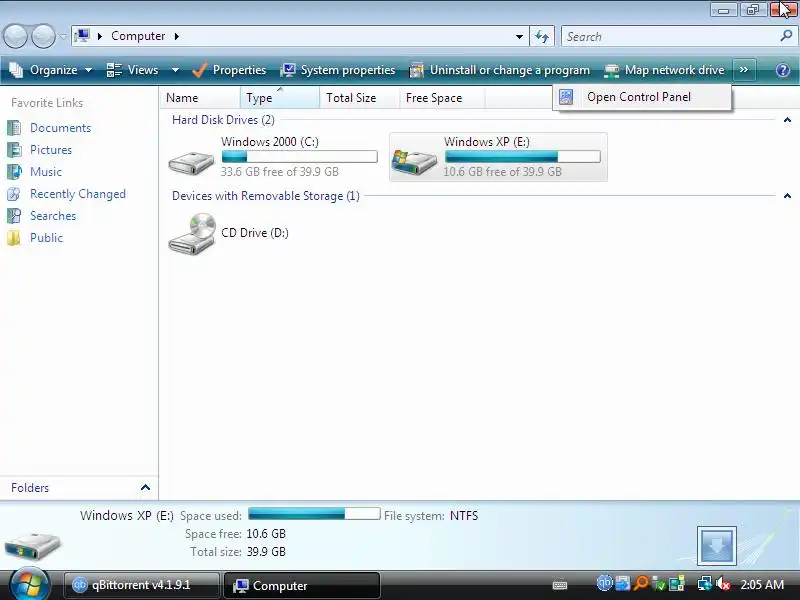Click the blue download arrow box
Viewport: 800px width, 600px height.
point(716,545)
